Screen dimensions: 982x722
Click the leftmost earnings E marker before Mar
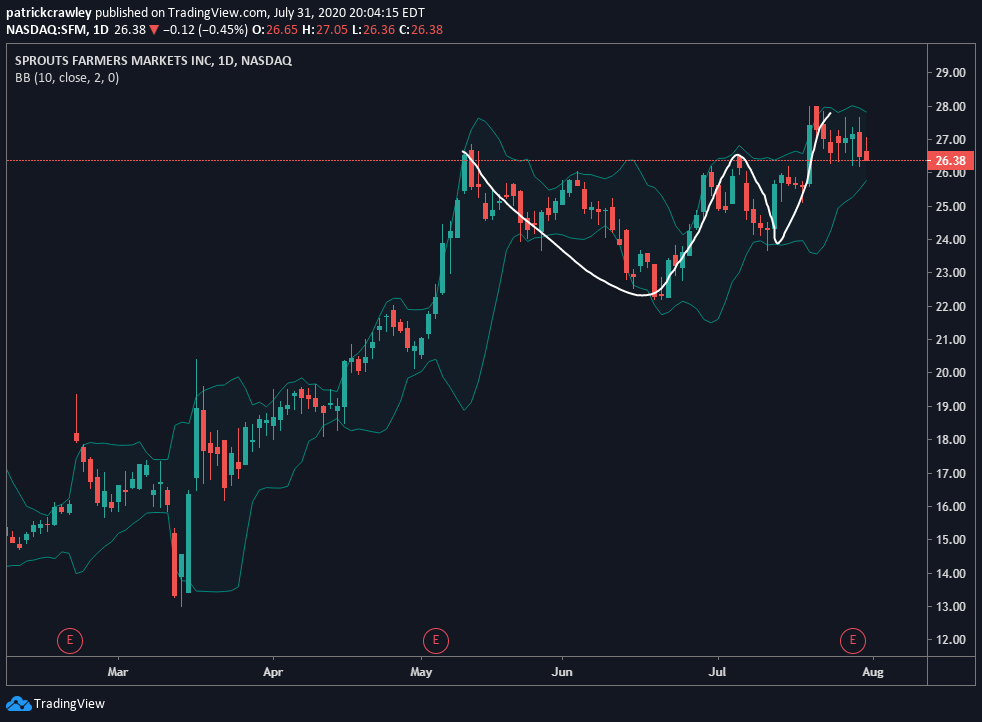70,640
